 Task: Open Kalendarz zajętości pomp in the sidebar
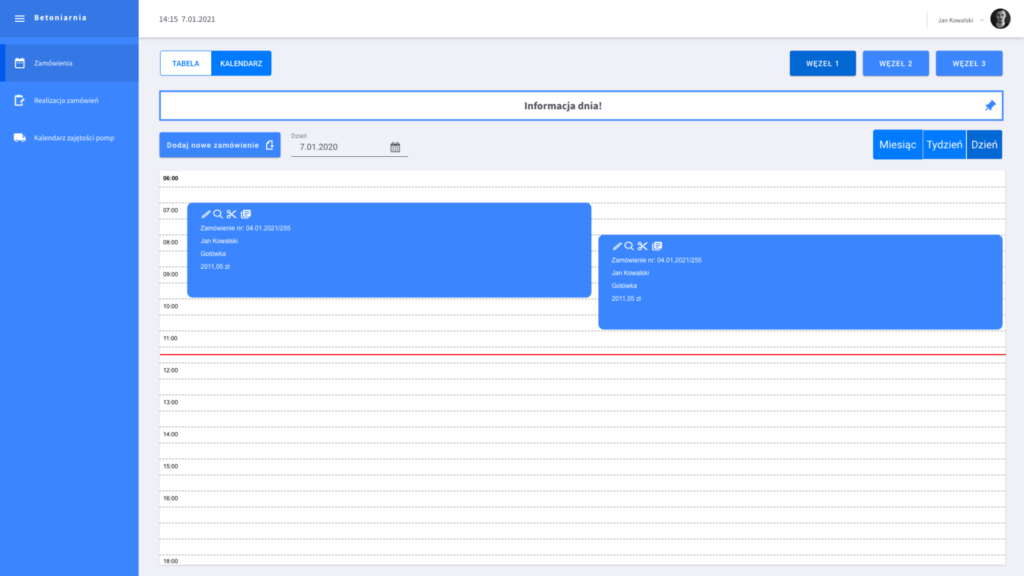tap(73, 137)
